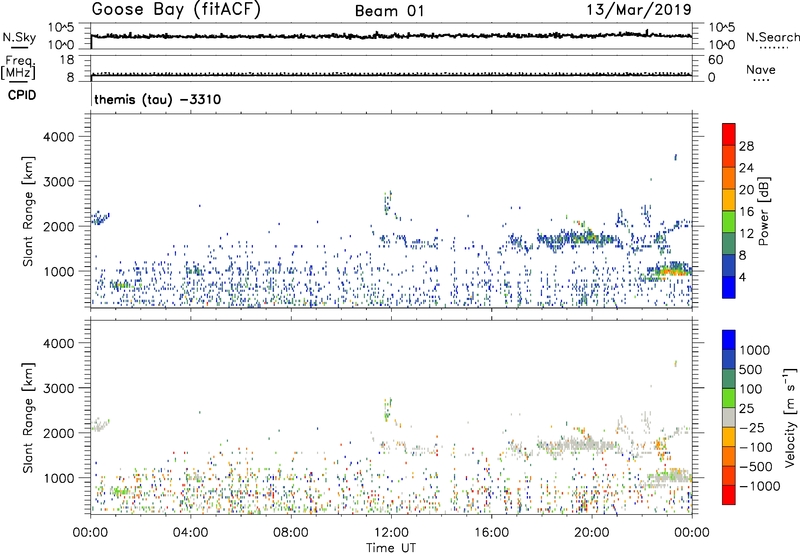Viewport: 800px width, 554px height.
Task: Click the 'Goose Bay (fitACF)' title text
Action: click(x=176, y=10)
